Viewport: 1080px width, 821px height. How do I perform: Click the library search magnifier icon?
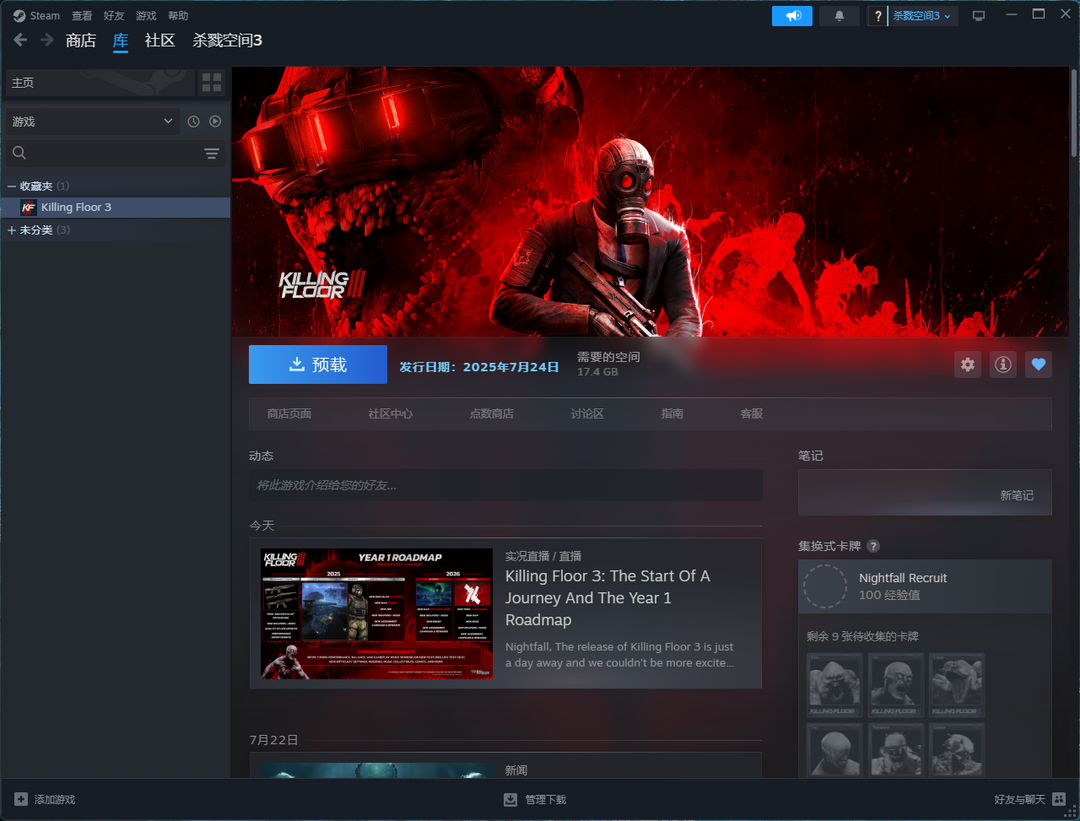(x=19, y=153)
